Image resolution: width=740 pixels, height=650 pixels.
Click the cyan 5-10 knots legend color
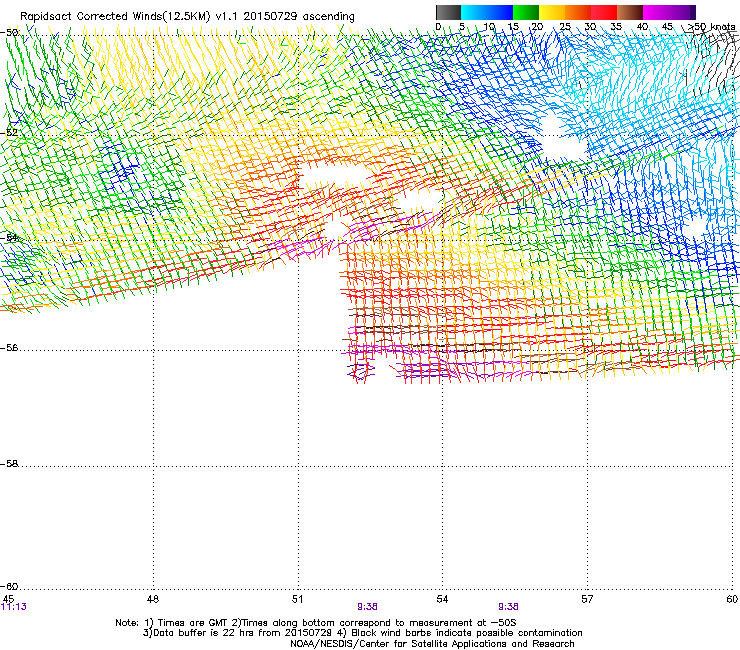tap(474, 12)
